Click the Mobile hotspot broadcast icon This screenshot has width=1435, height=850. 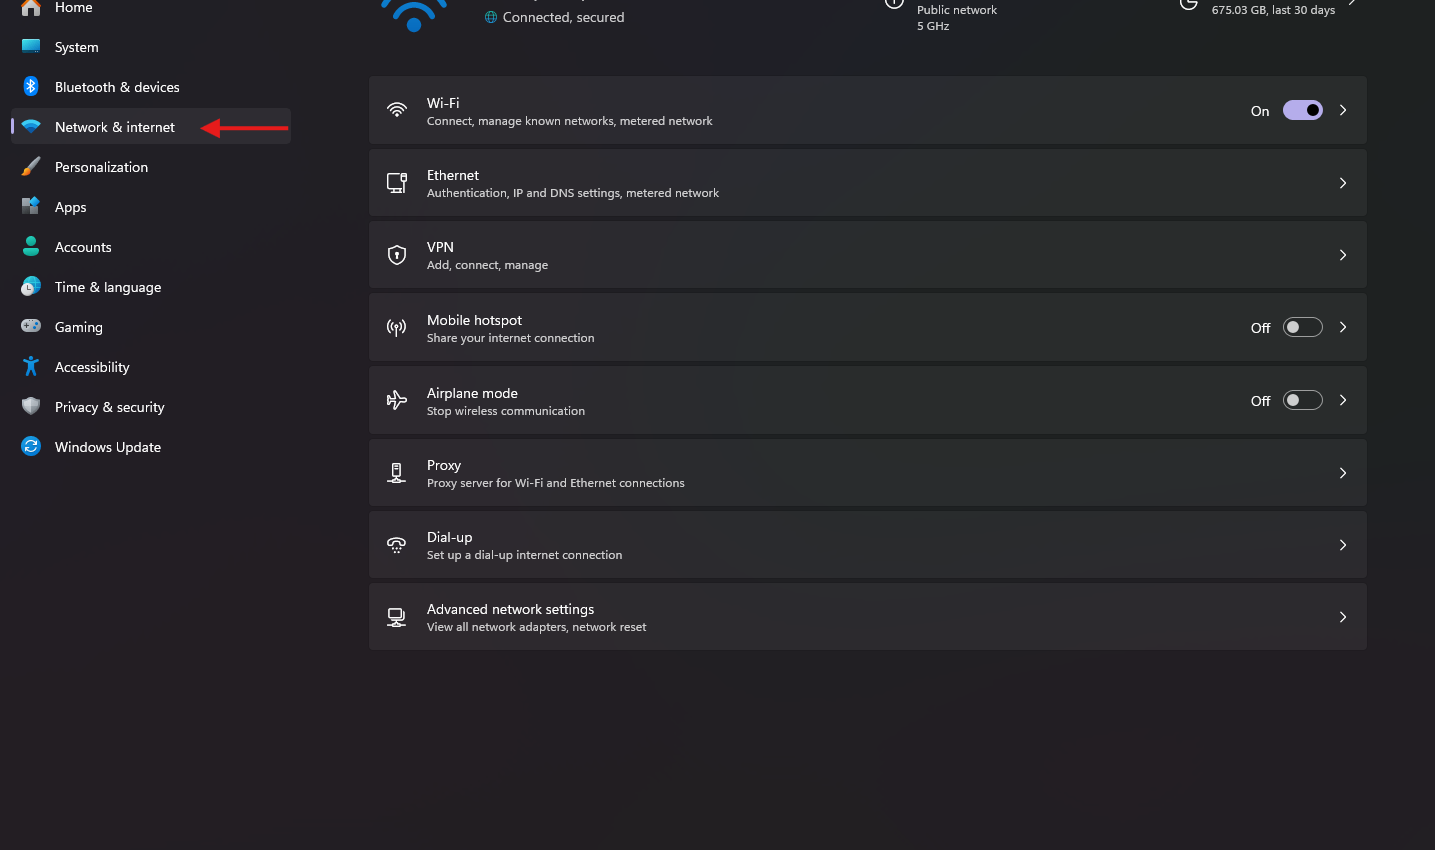click(396, 327)
